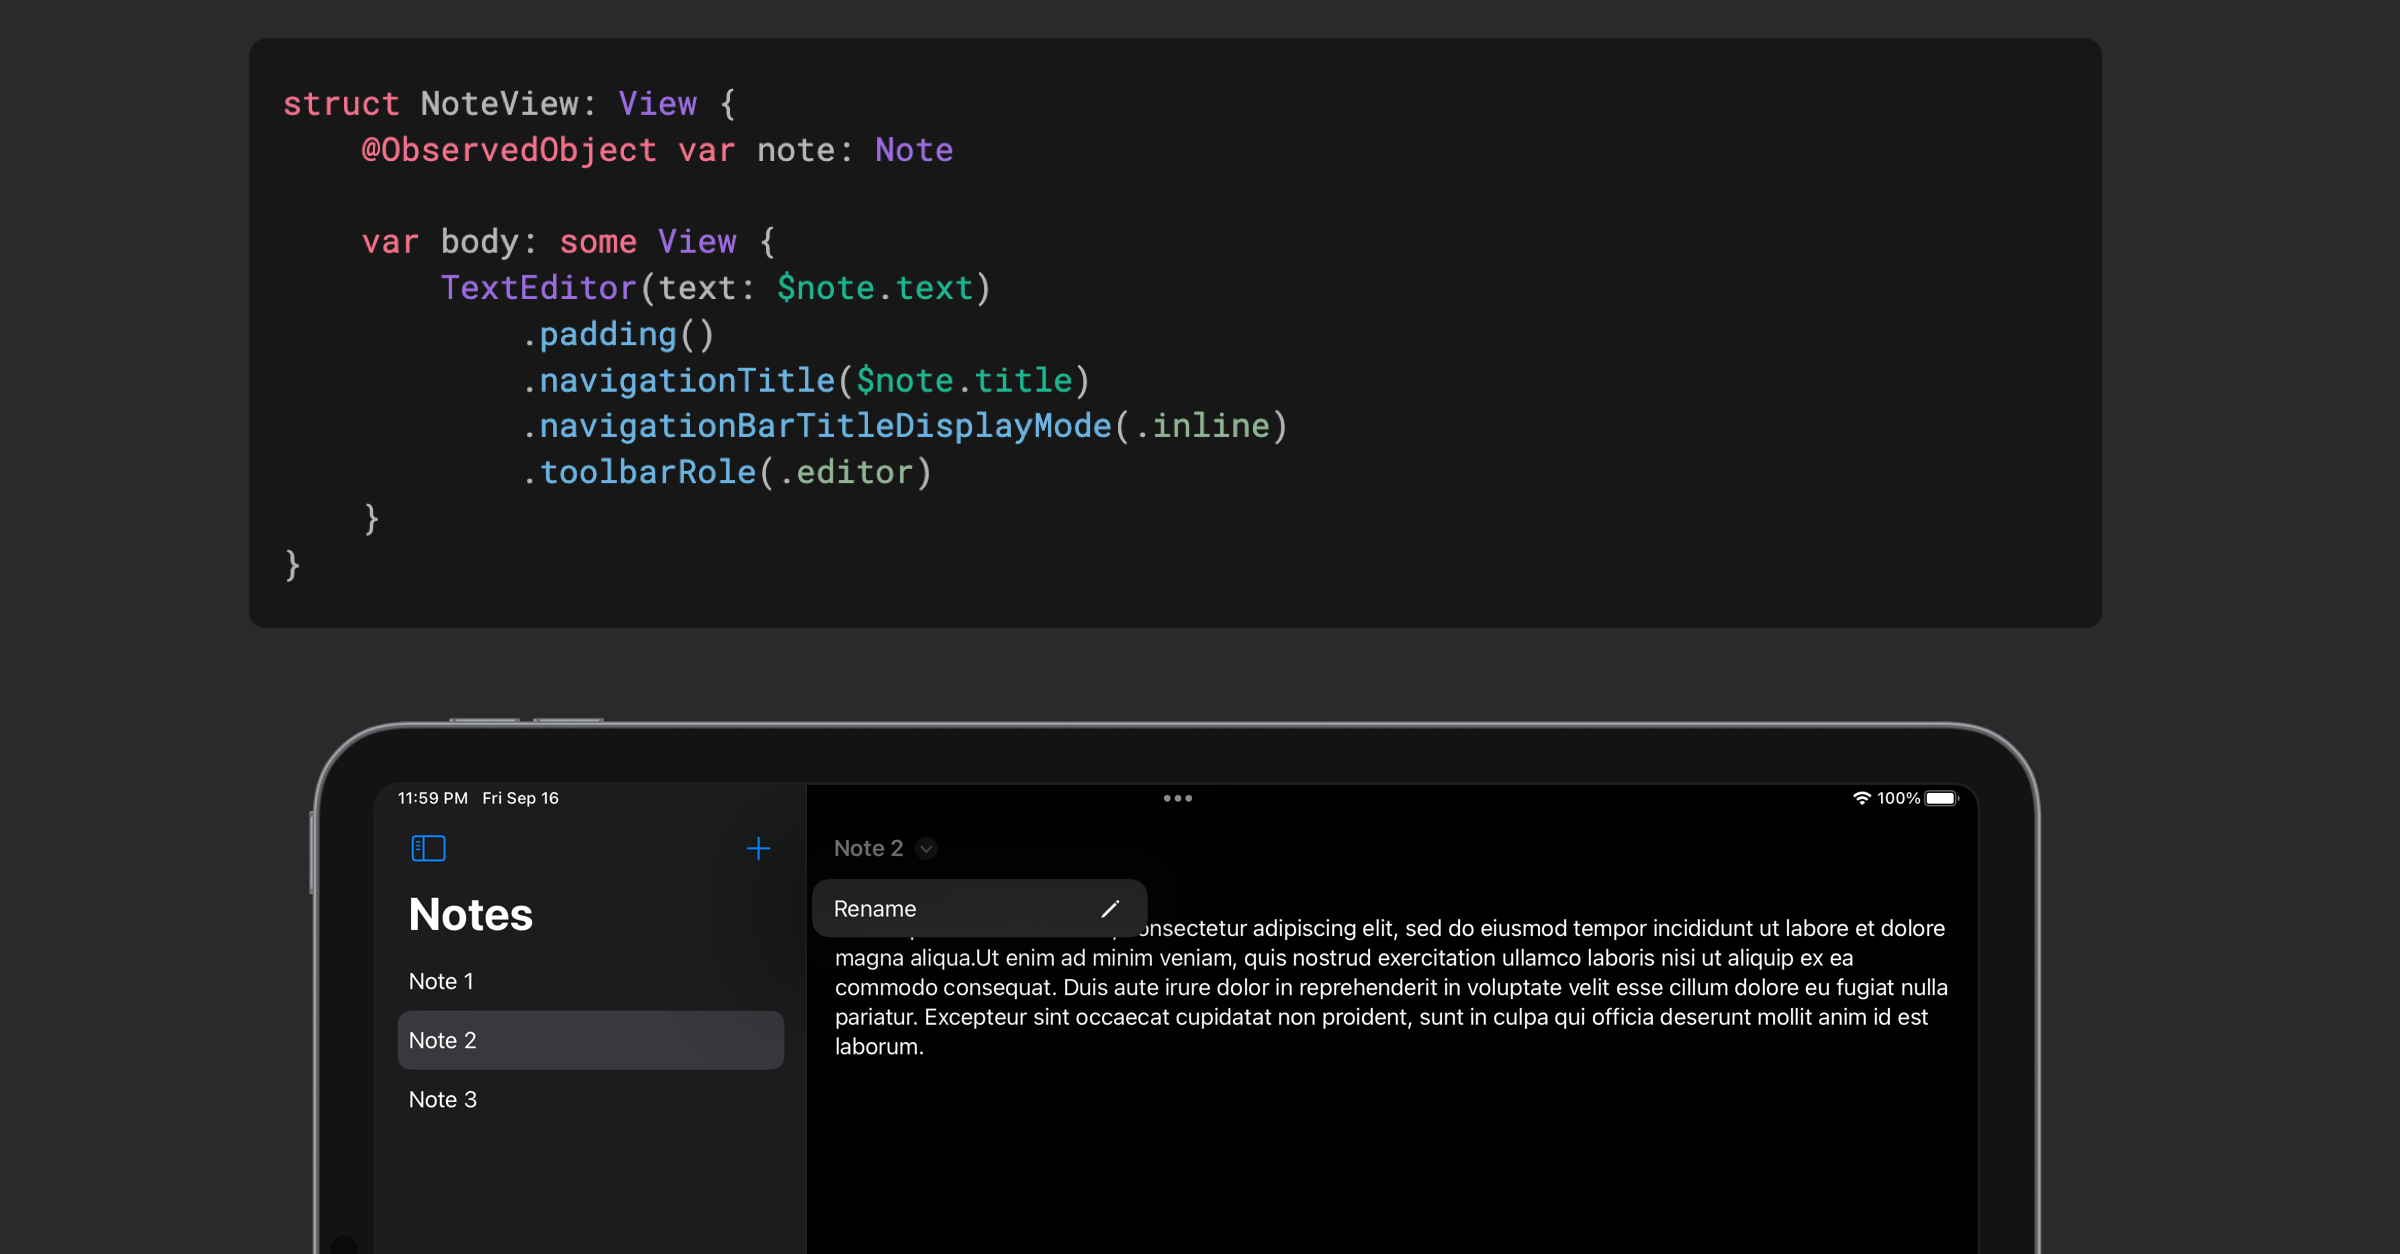The image size is (2400, 1254).
Task: Click the pencil icon beside Rename
Action: click(1111, 908)
